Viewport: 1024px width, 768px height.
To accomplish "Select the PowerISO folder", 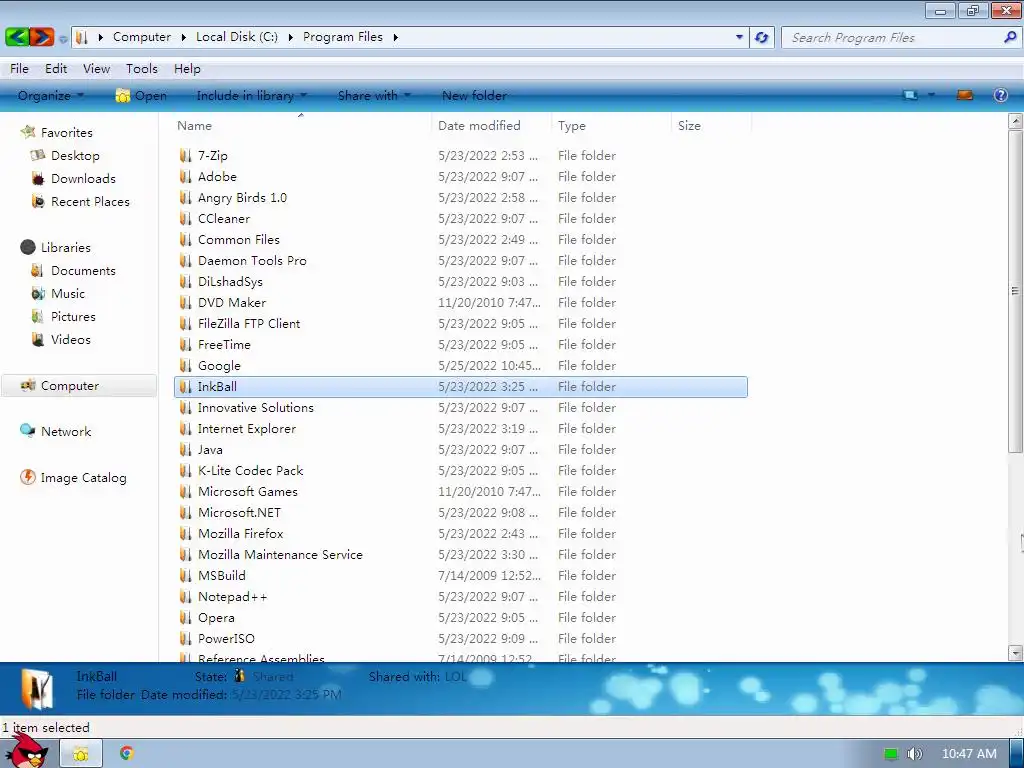I will pos(460,638).
